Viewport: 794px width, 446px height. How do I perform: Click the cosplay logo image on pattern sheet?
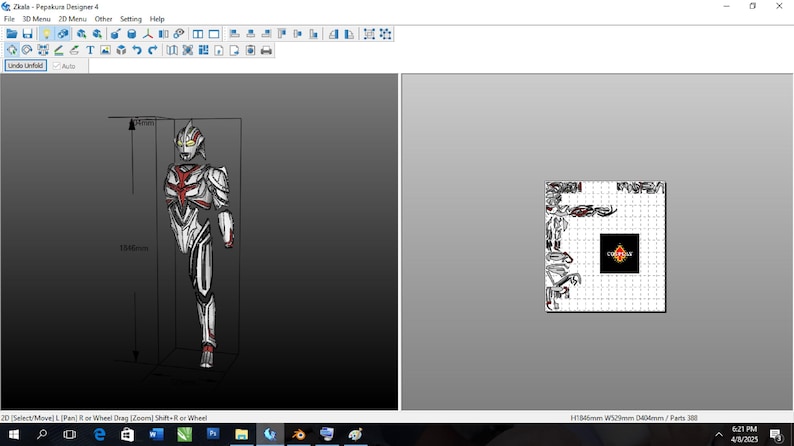coord(619,253)
